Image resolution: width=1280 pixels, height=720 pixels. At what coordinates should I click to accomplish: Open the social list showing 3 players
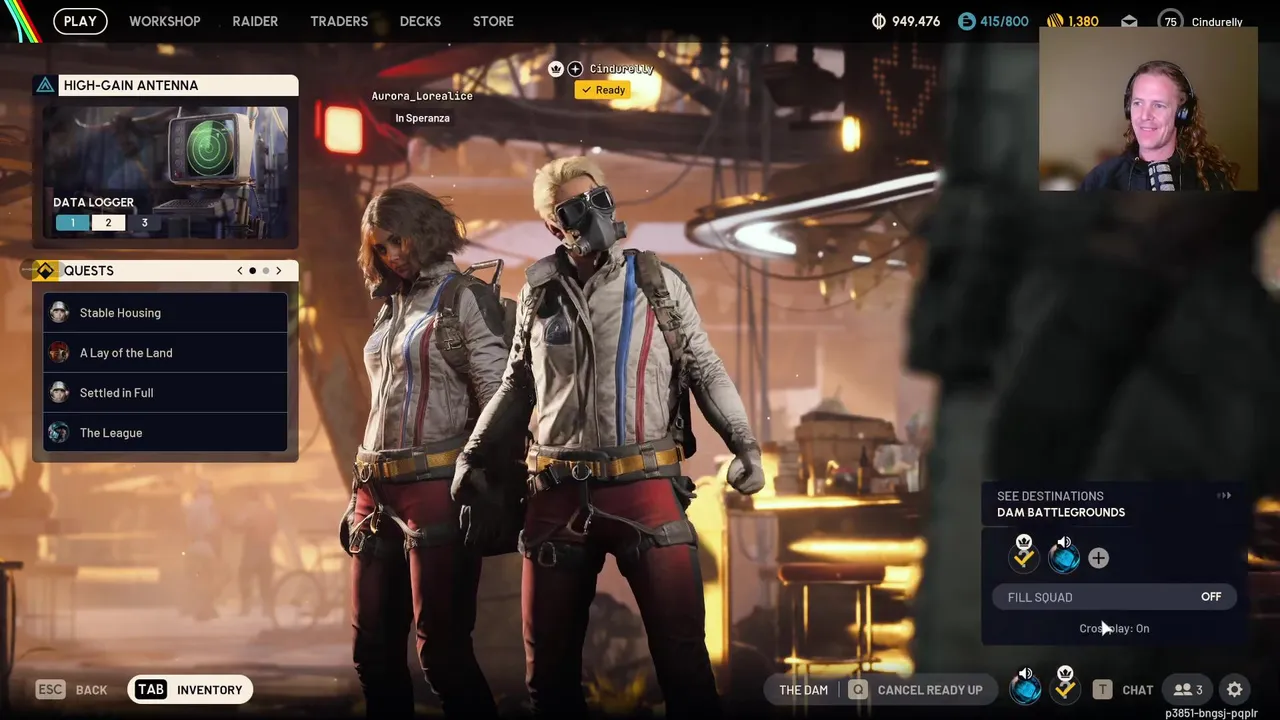1188,690
